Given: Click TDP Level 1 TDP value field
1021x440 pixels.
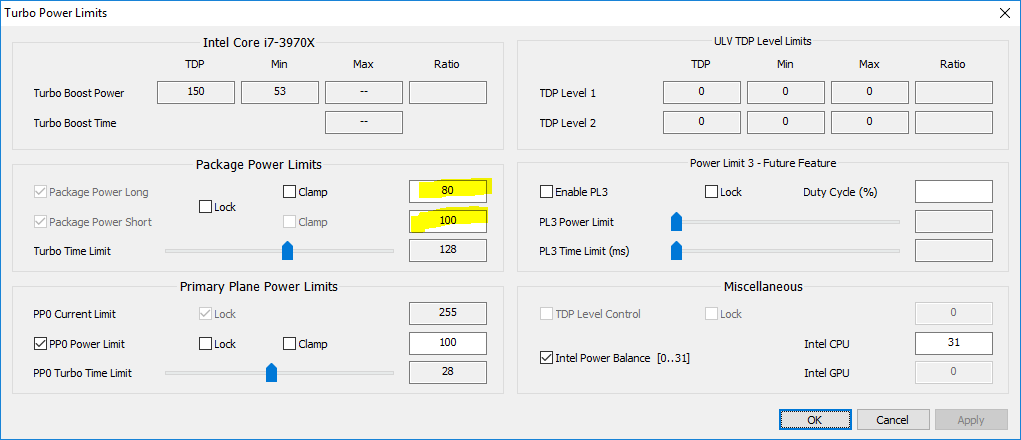Looking at the screenshot, I should (x=701, y=92).
